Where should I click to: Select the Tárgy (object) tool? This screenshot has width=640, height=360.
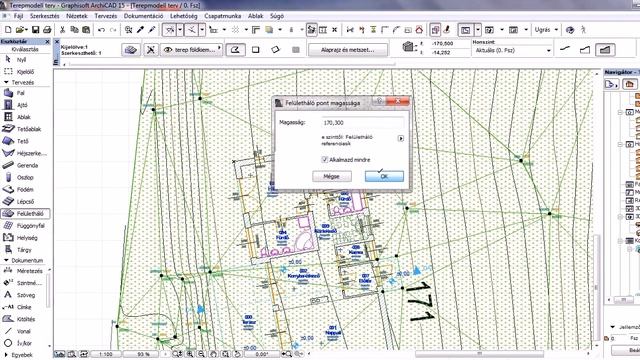point(25,250)
